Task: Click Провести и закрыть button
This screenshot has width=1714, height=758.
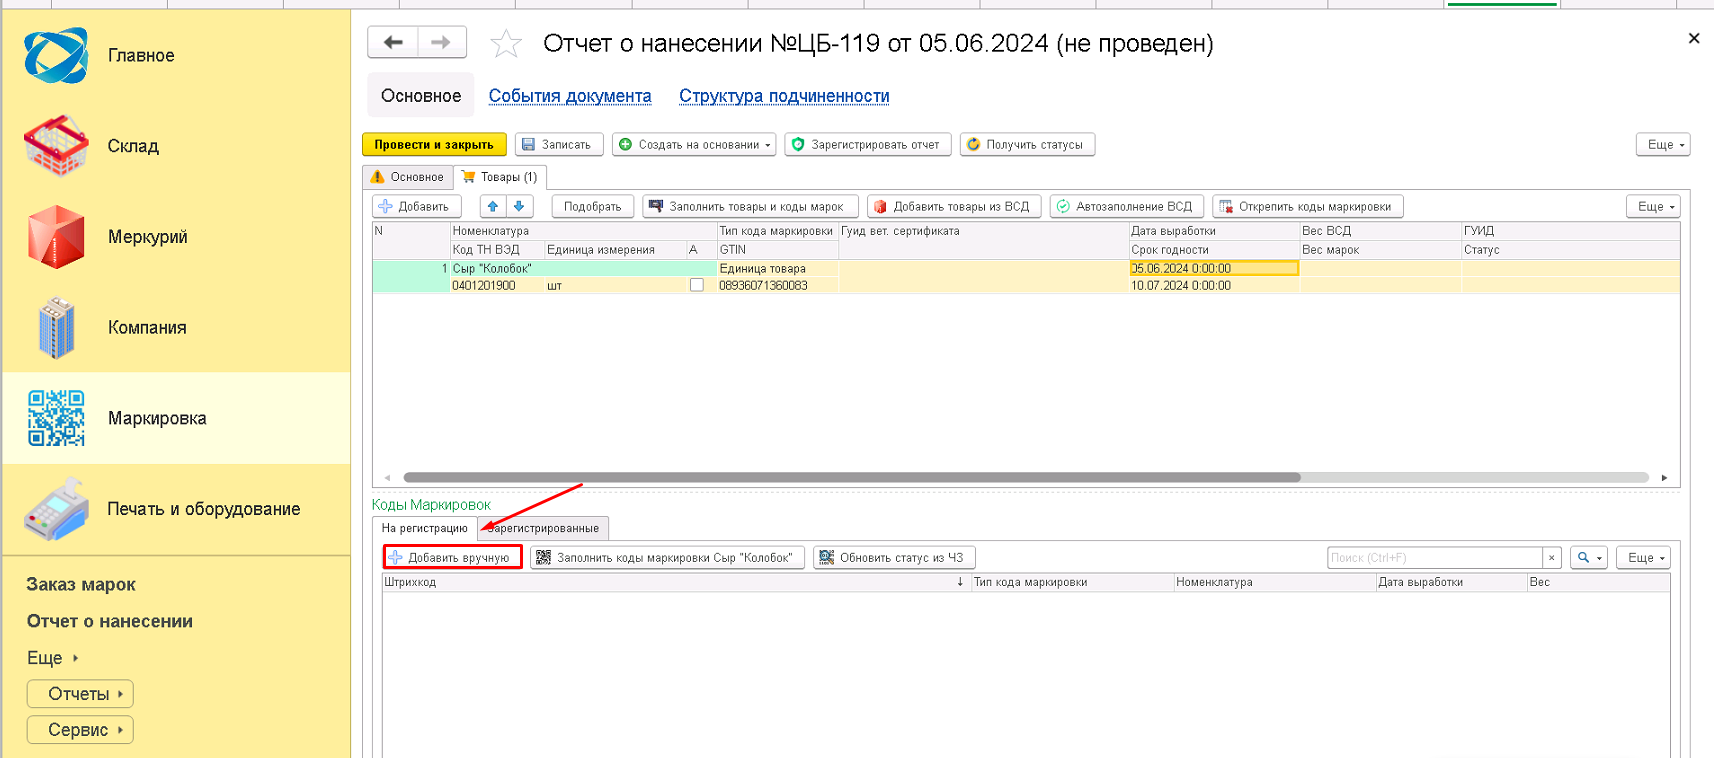Action: click(434, 145)
